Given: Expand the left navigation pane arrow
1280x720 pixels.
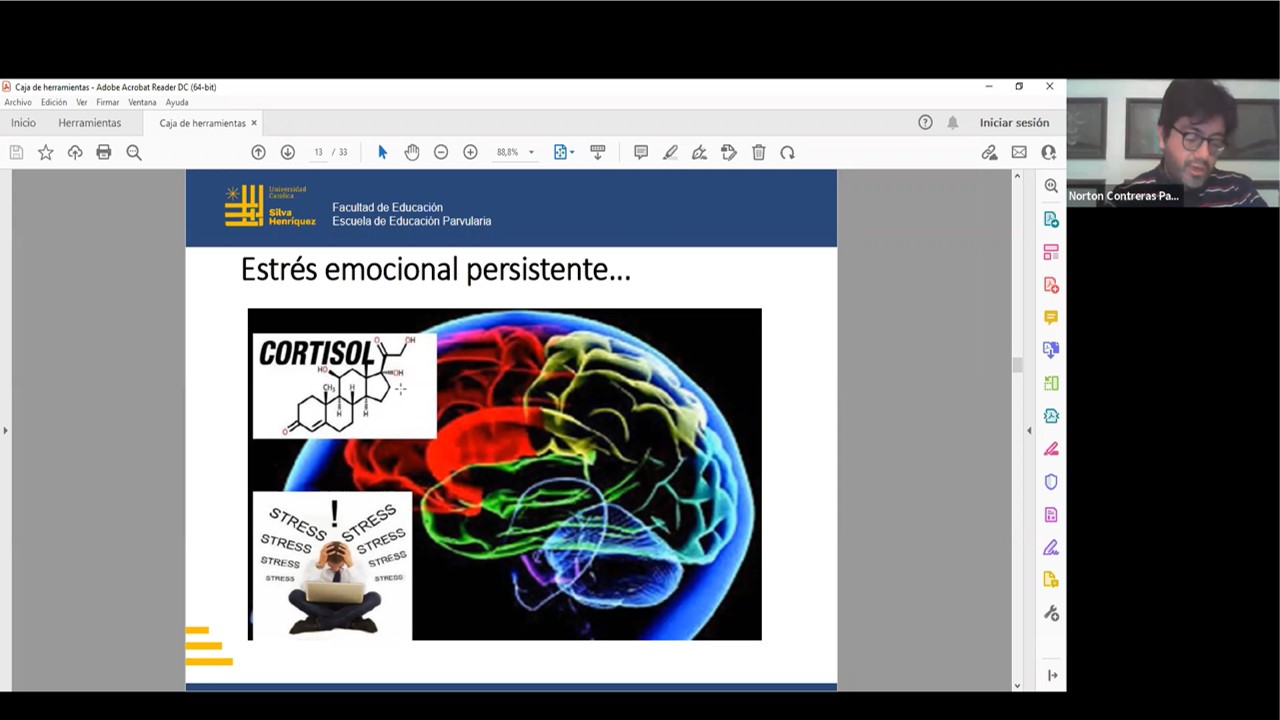Looking at the screenshot, I should 5,430.
